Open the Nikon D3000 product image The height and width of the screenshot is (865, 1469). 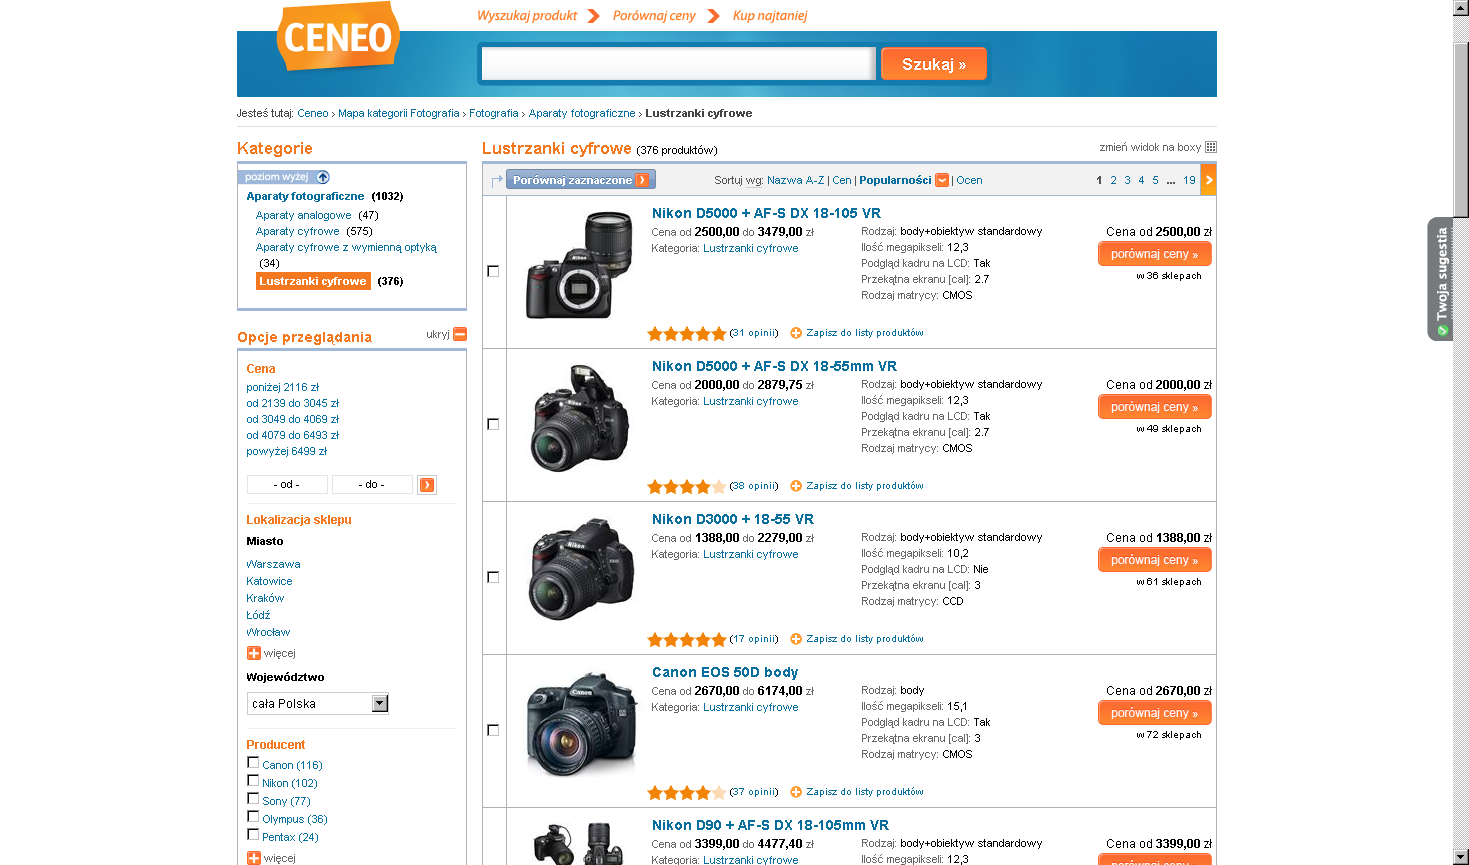[580, 570]
